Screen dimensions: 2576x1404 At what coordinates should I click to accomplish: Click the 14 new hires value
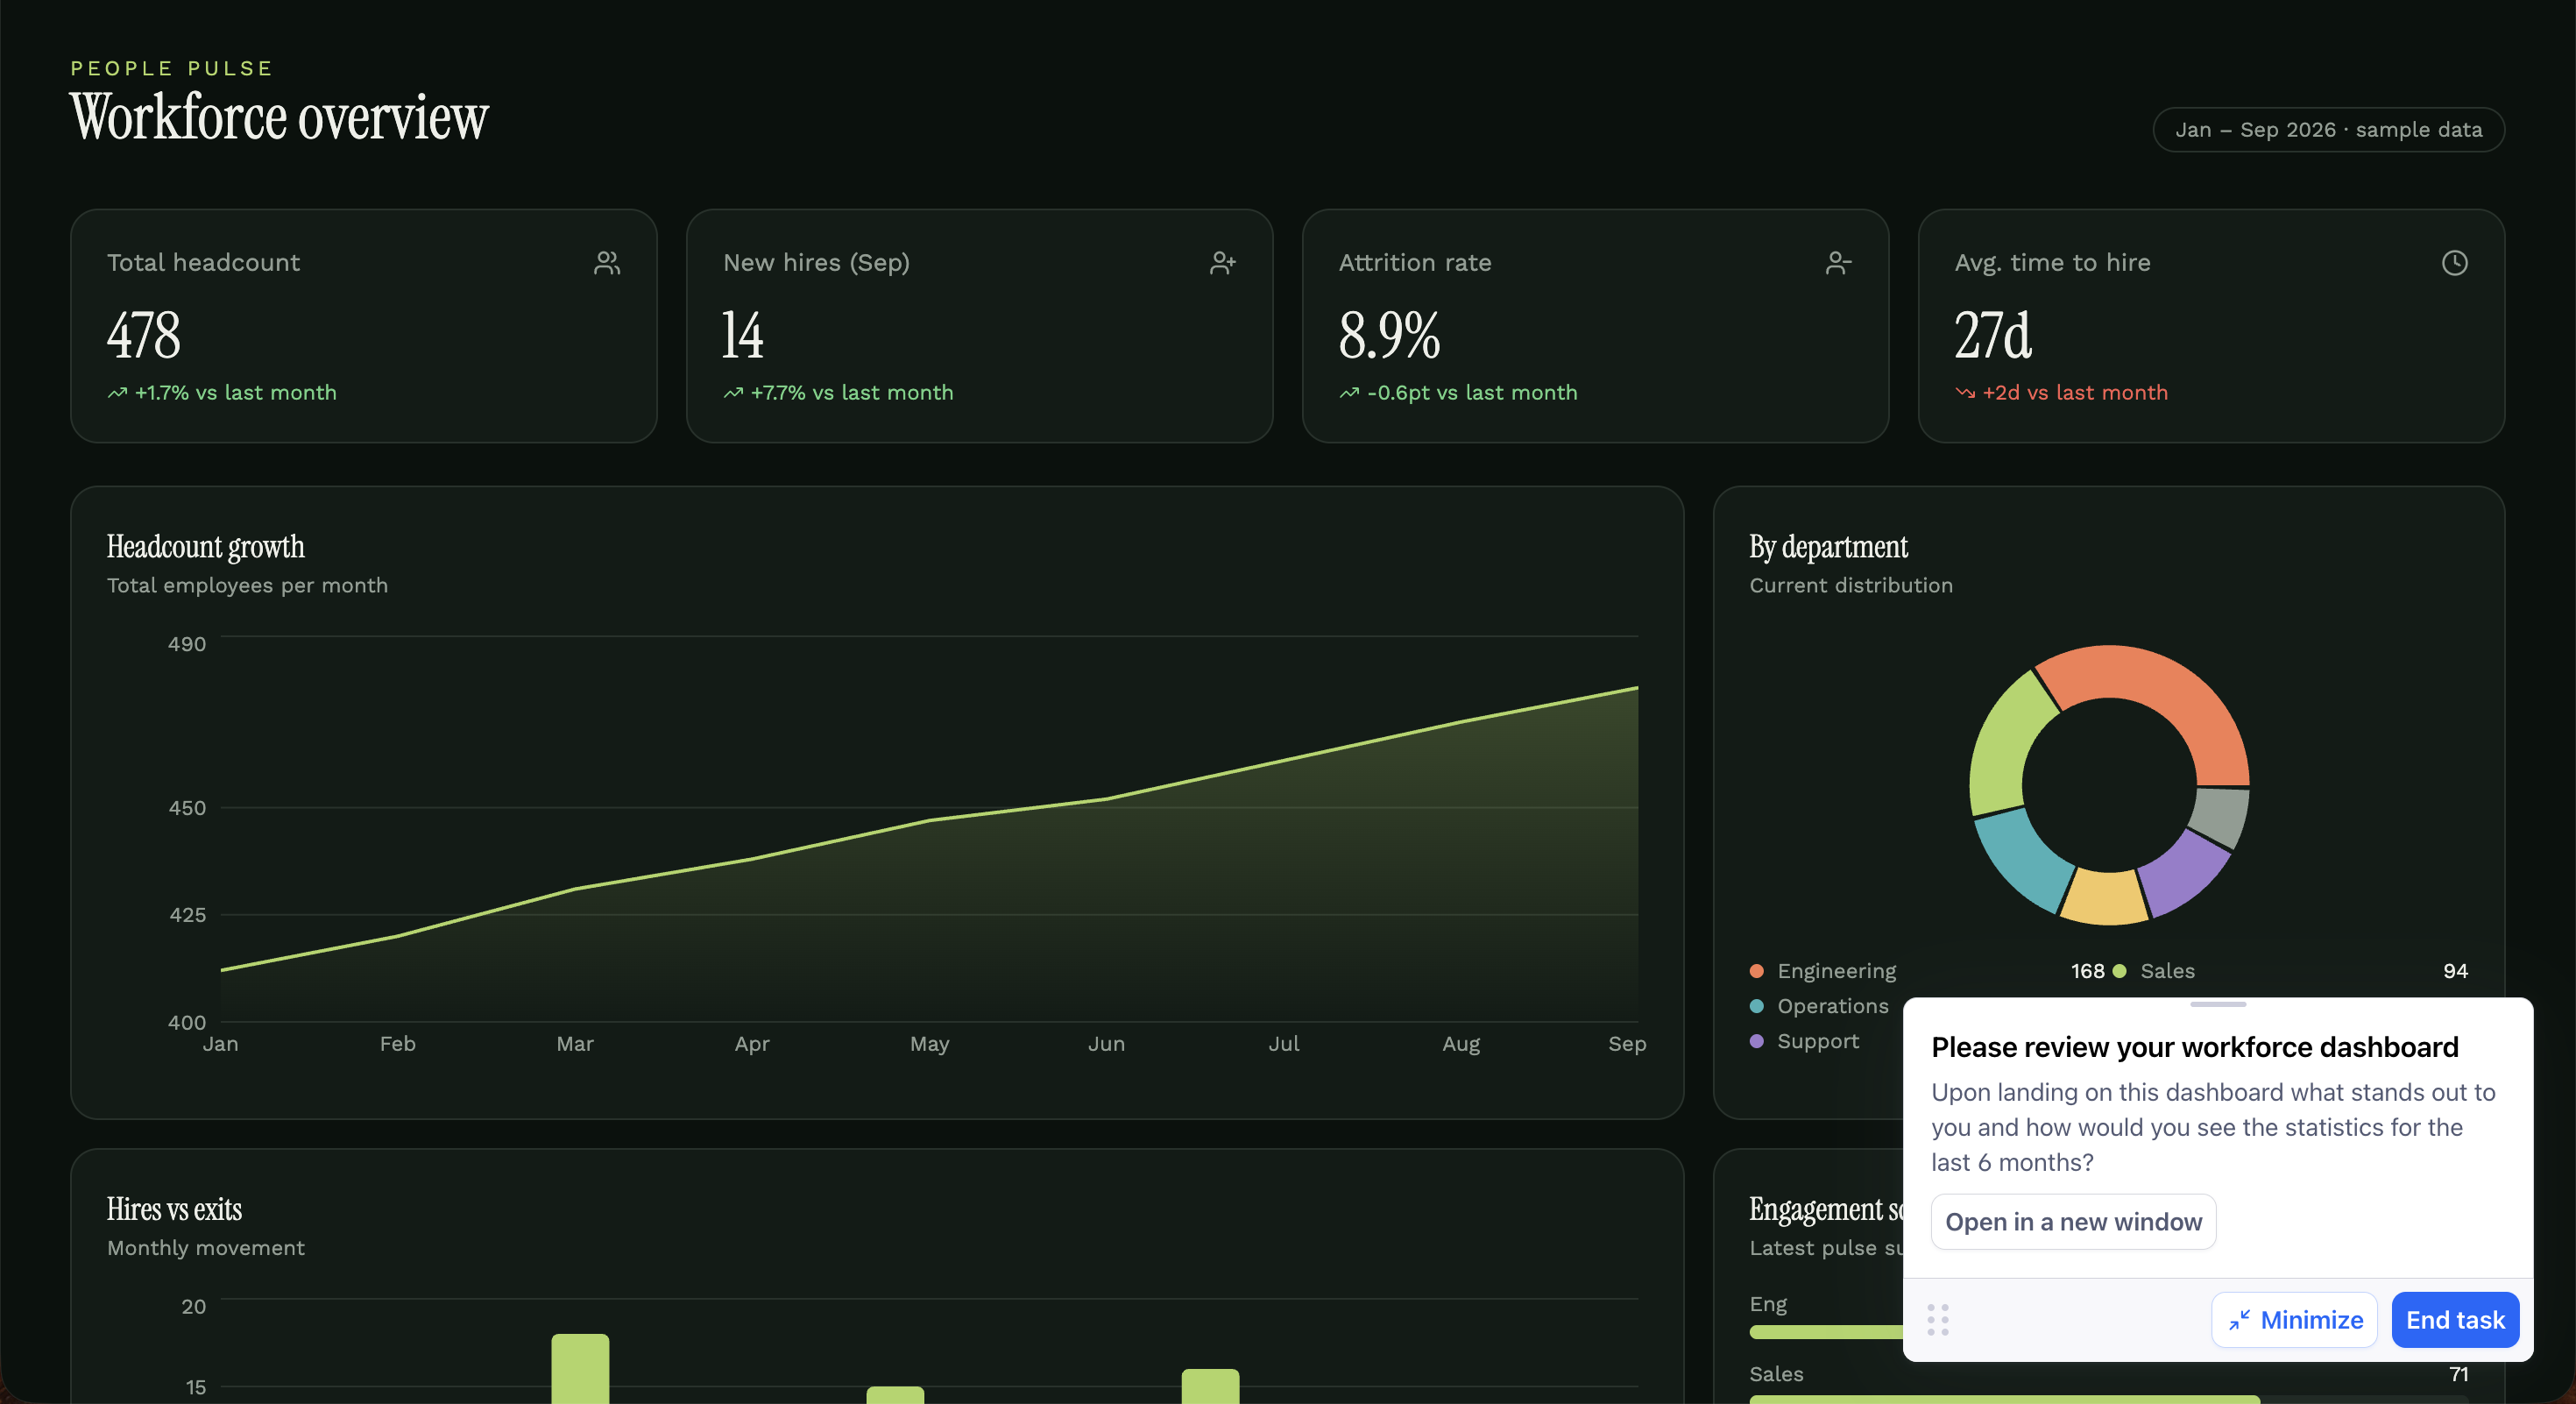pos(743,335)
